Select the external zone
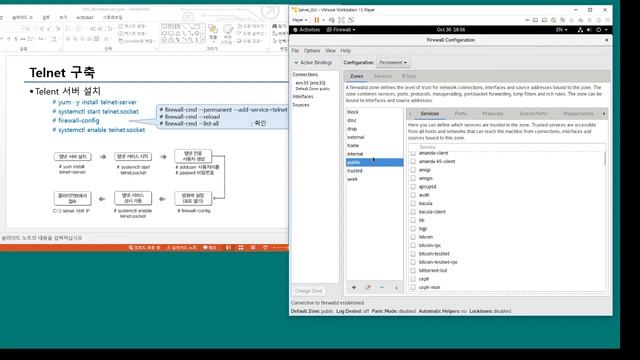Image resolution: width=640 pixels, height=360 pixels. point(374,137)
